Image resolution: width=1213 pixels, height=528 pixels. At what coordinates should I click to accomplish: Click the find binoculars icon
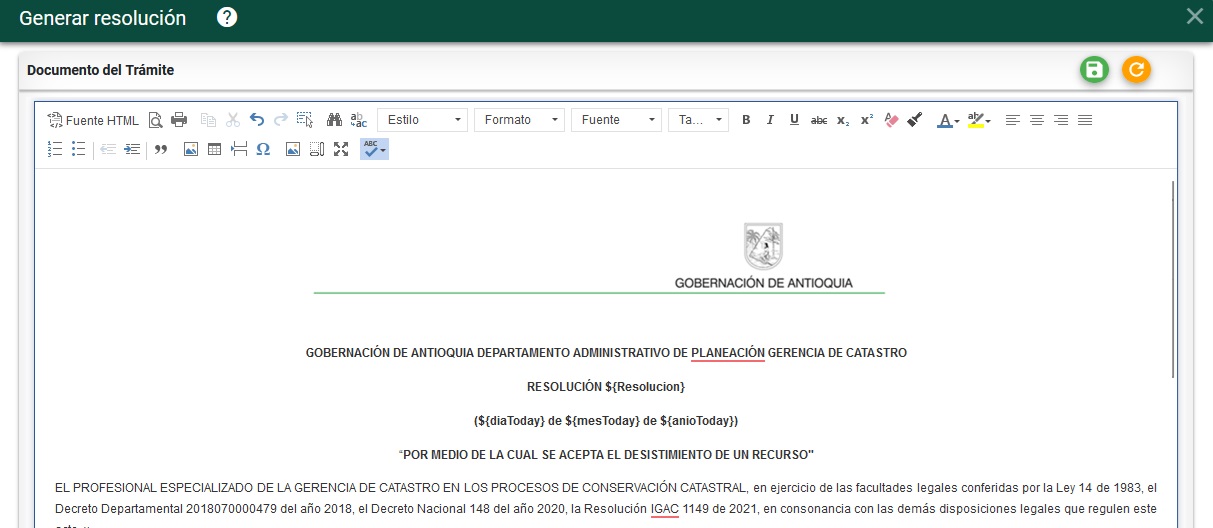point(334,120)
